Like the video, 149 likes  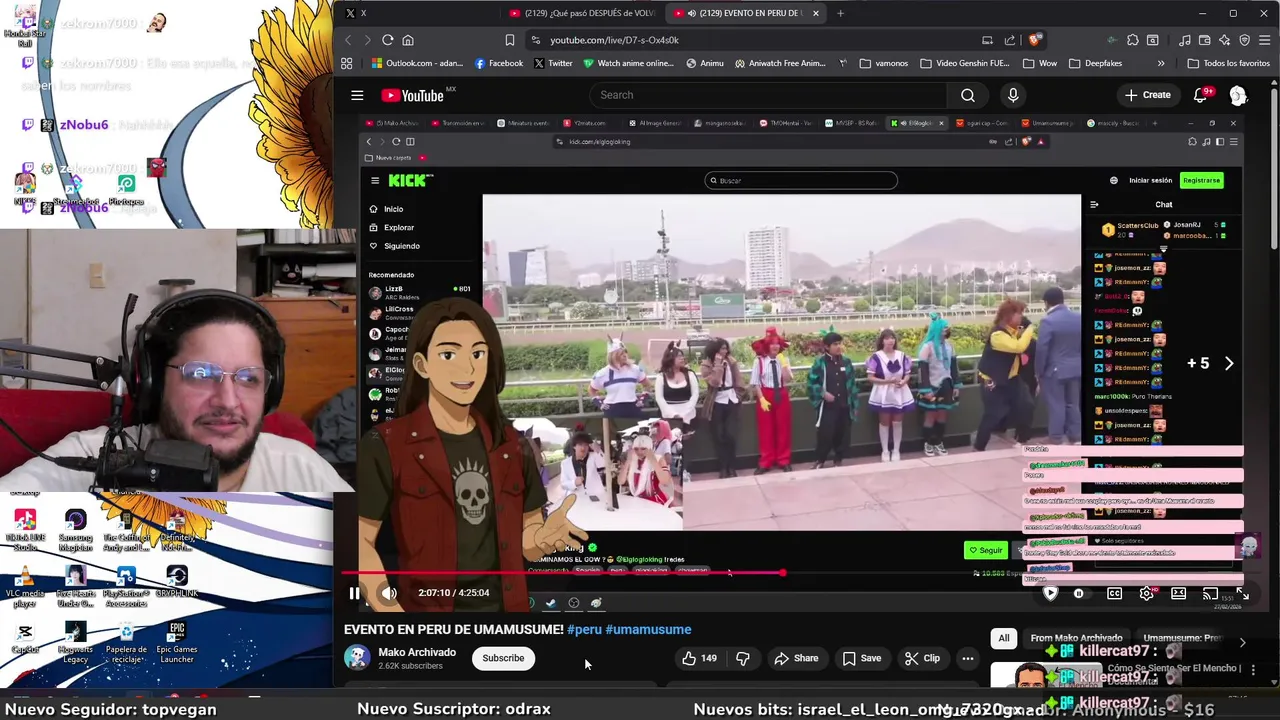(699, 658)
